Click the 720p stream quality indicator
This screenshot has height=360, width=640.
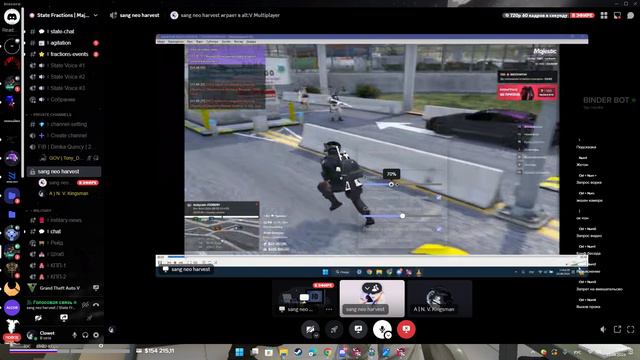[x=536, y=16]
